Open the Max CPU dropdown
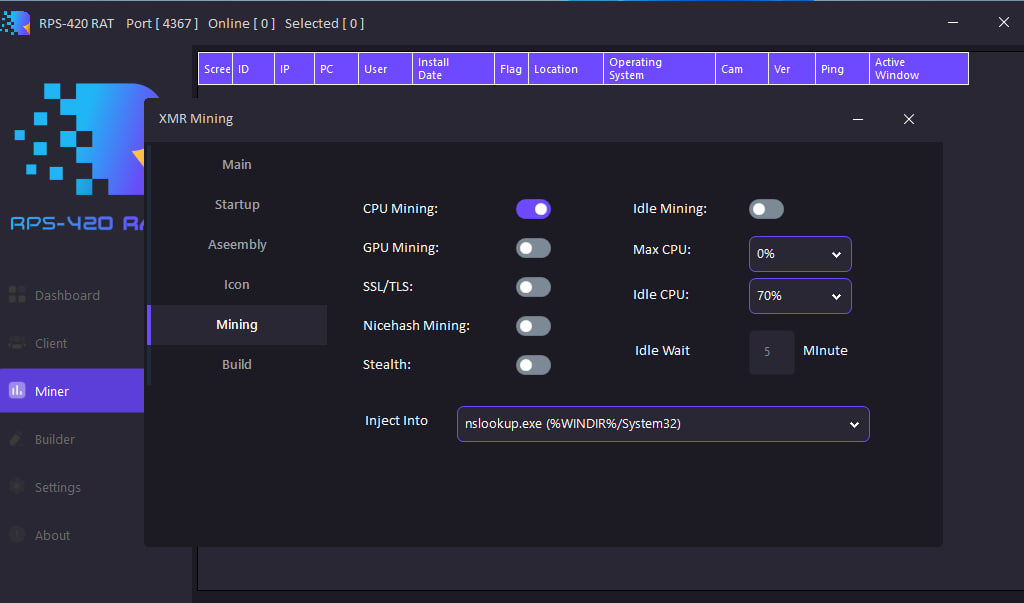Viewport: 1024px width, 603px height. pos(800,254)
